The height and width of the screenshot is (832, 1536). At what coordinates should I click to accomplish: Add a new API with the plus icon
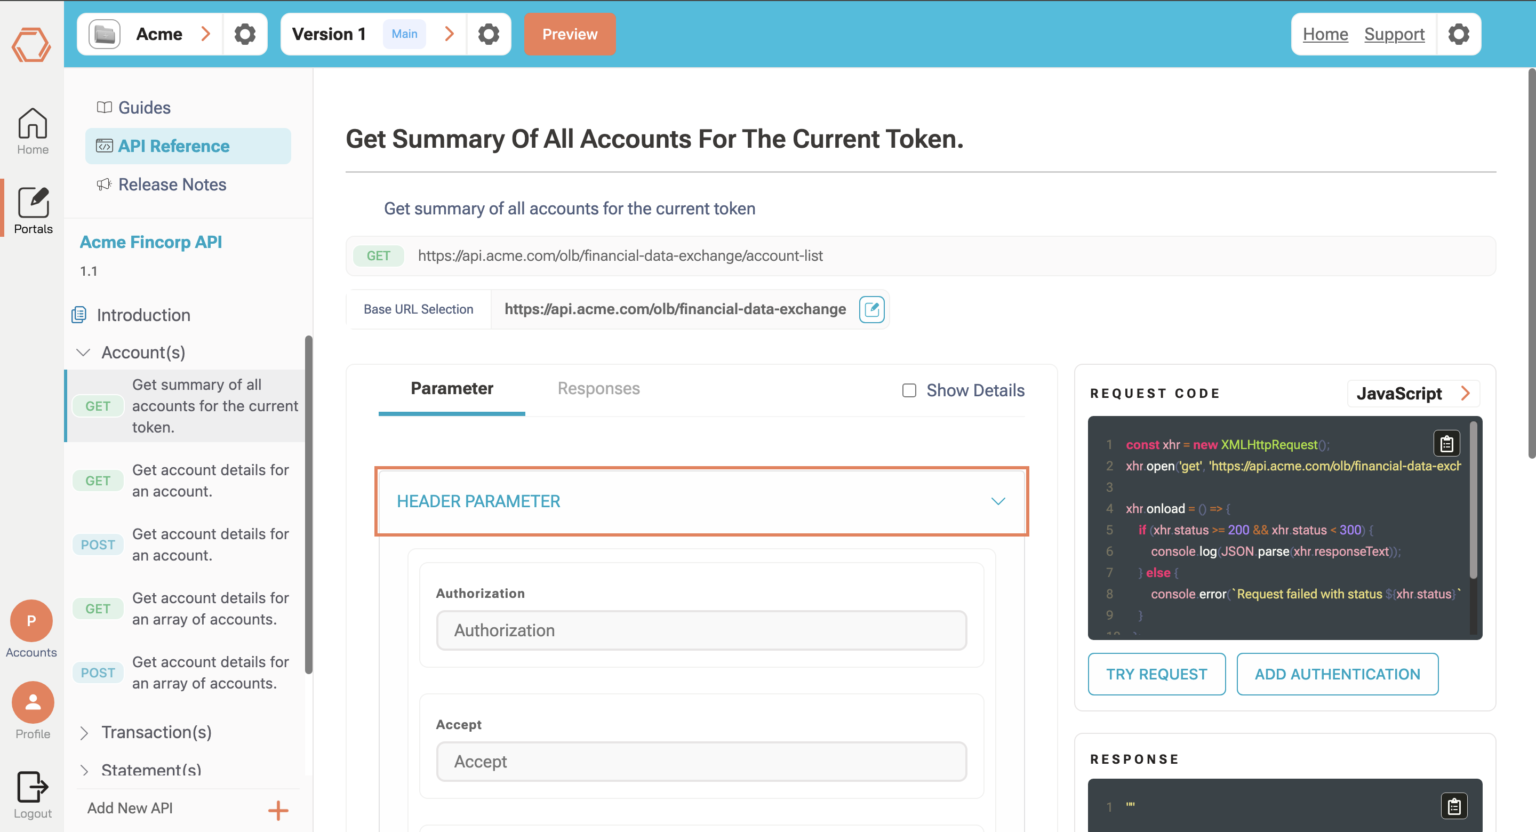click(x=278, y=809)
